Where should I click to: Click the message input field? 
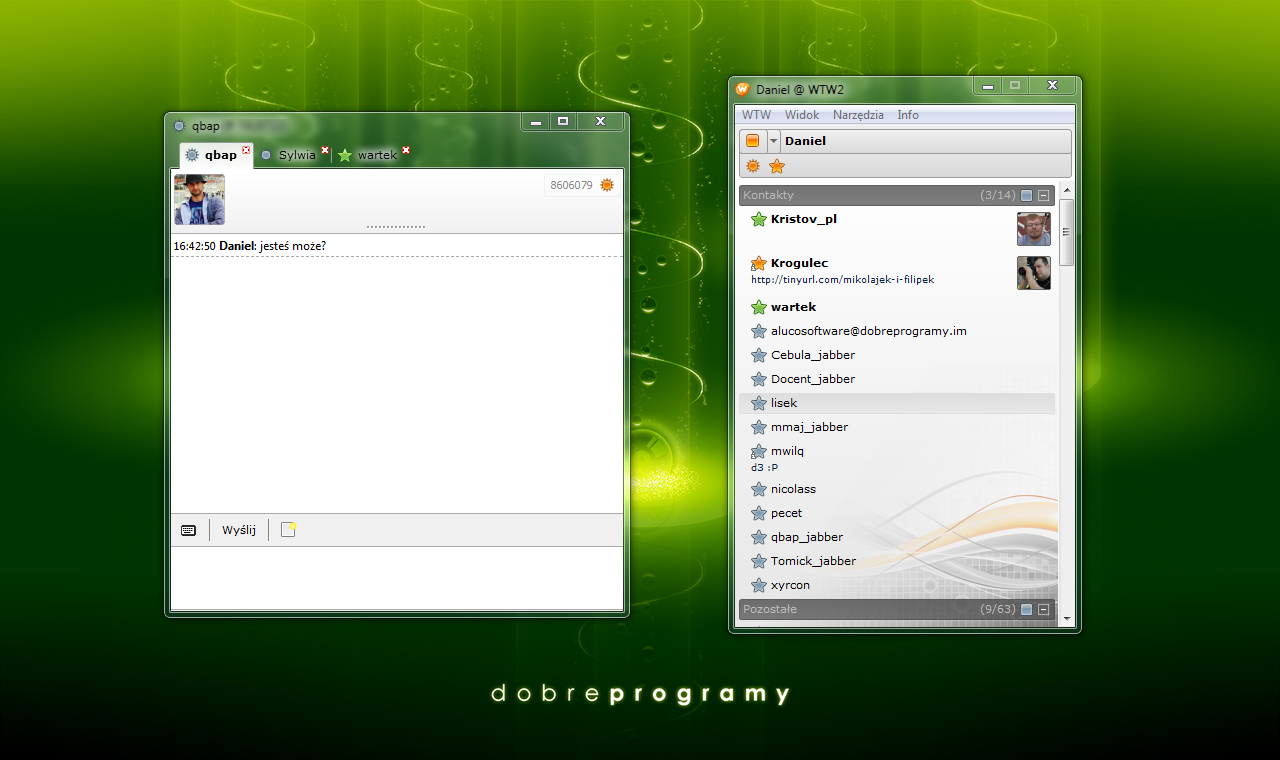(397, 578)
